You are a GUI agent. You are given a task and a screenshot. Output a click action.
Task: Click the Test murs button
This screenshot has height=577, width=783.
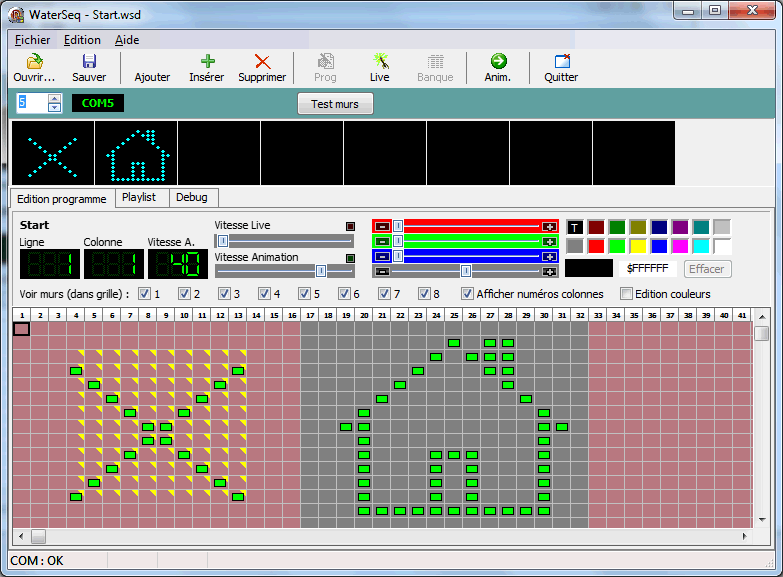coord(335,104)
